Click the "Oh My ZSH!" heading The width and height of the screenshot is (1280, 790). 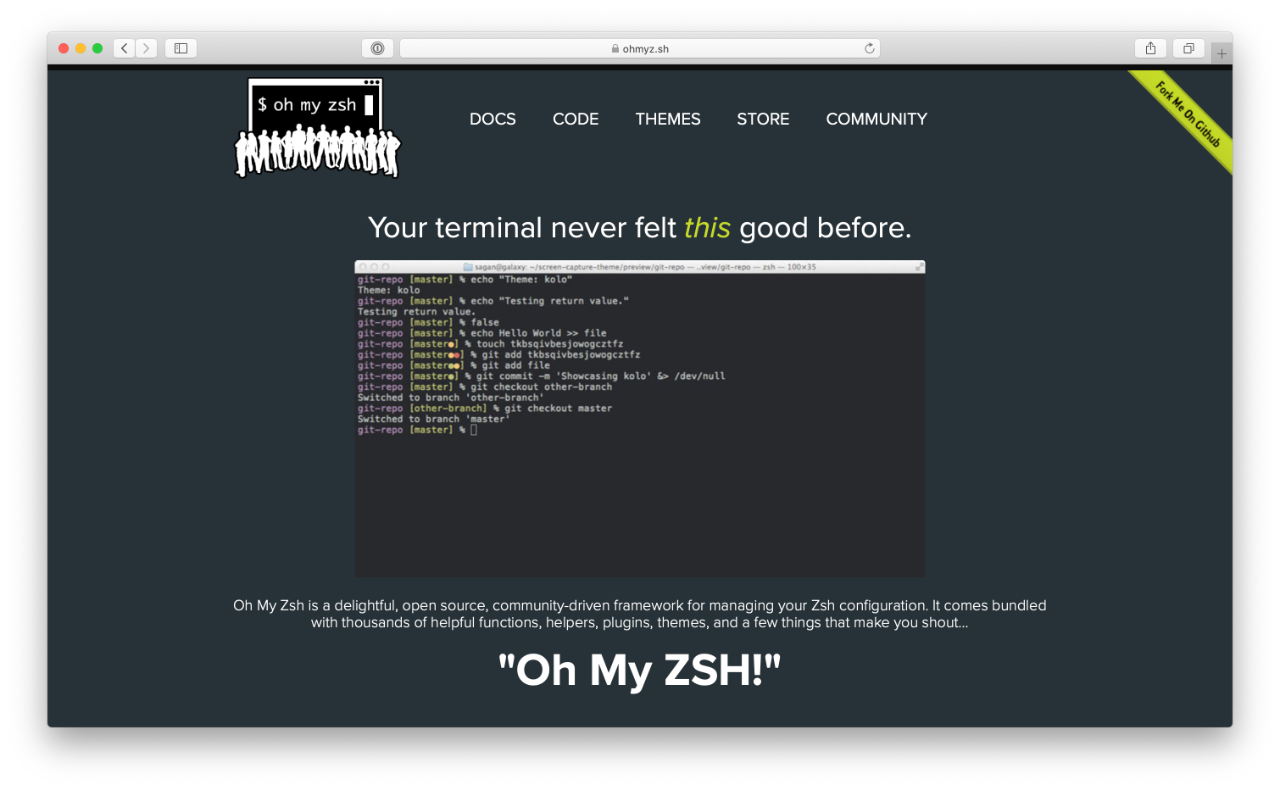[640, 670]
